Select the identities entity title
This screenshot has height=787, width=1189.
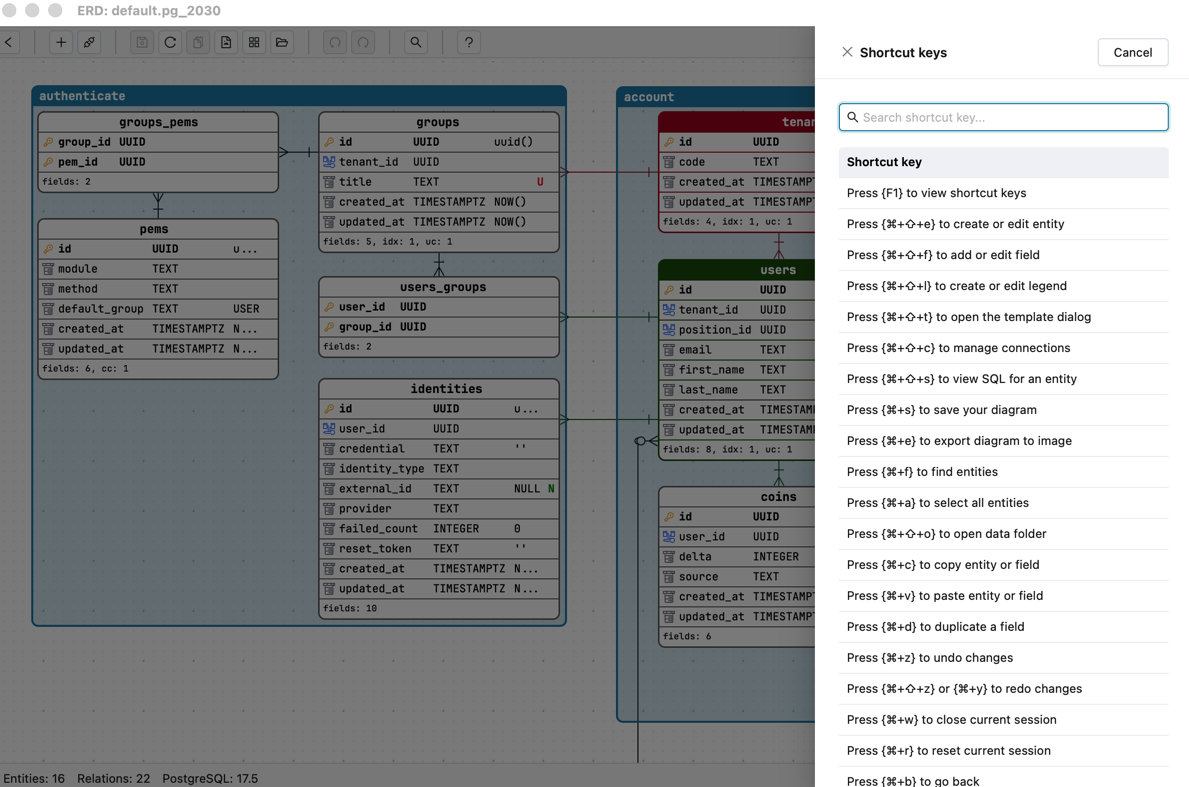438,388
